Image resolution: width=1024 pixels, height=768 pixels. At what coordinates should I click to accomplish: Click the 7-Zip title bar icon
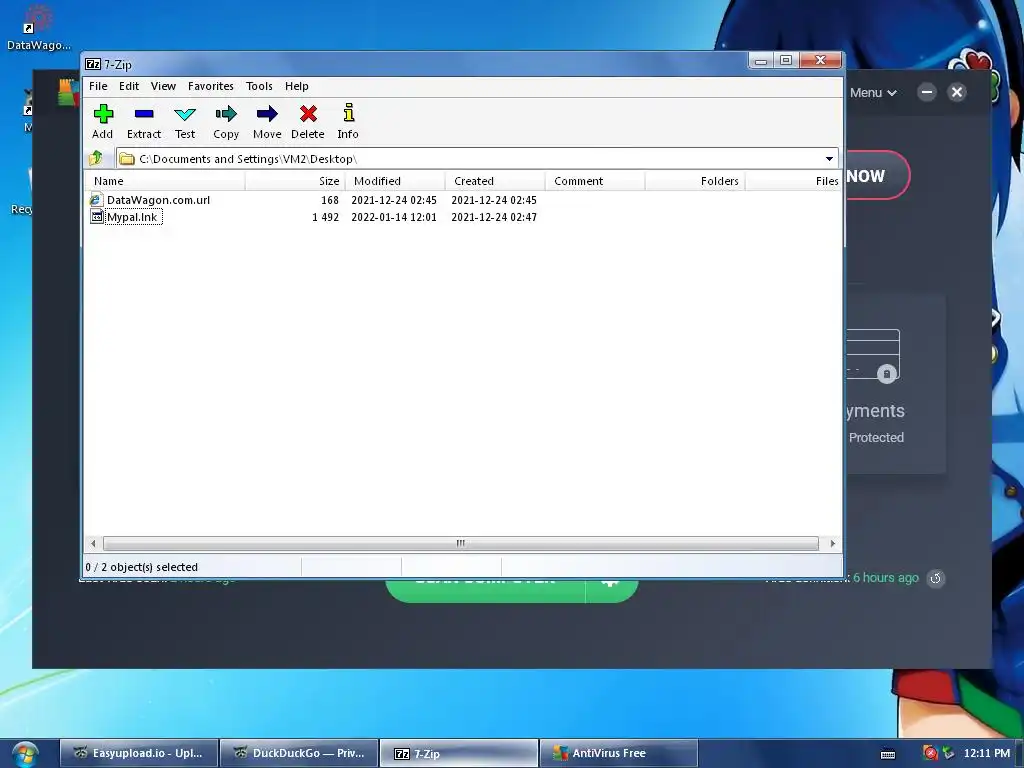pyautogui.click(x=93, y=64)
